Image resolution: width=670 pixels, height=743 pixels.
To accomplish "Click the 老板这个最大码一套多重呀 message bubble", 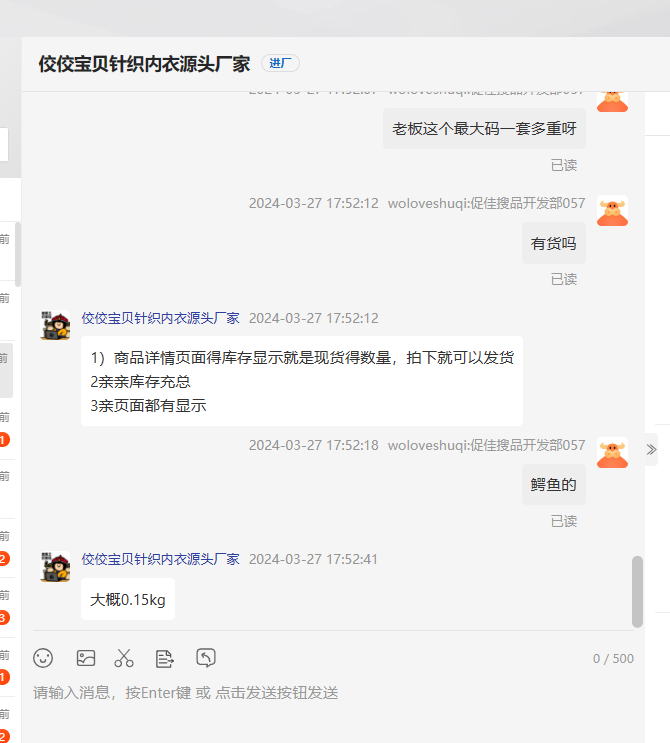I will (484, 128).
